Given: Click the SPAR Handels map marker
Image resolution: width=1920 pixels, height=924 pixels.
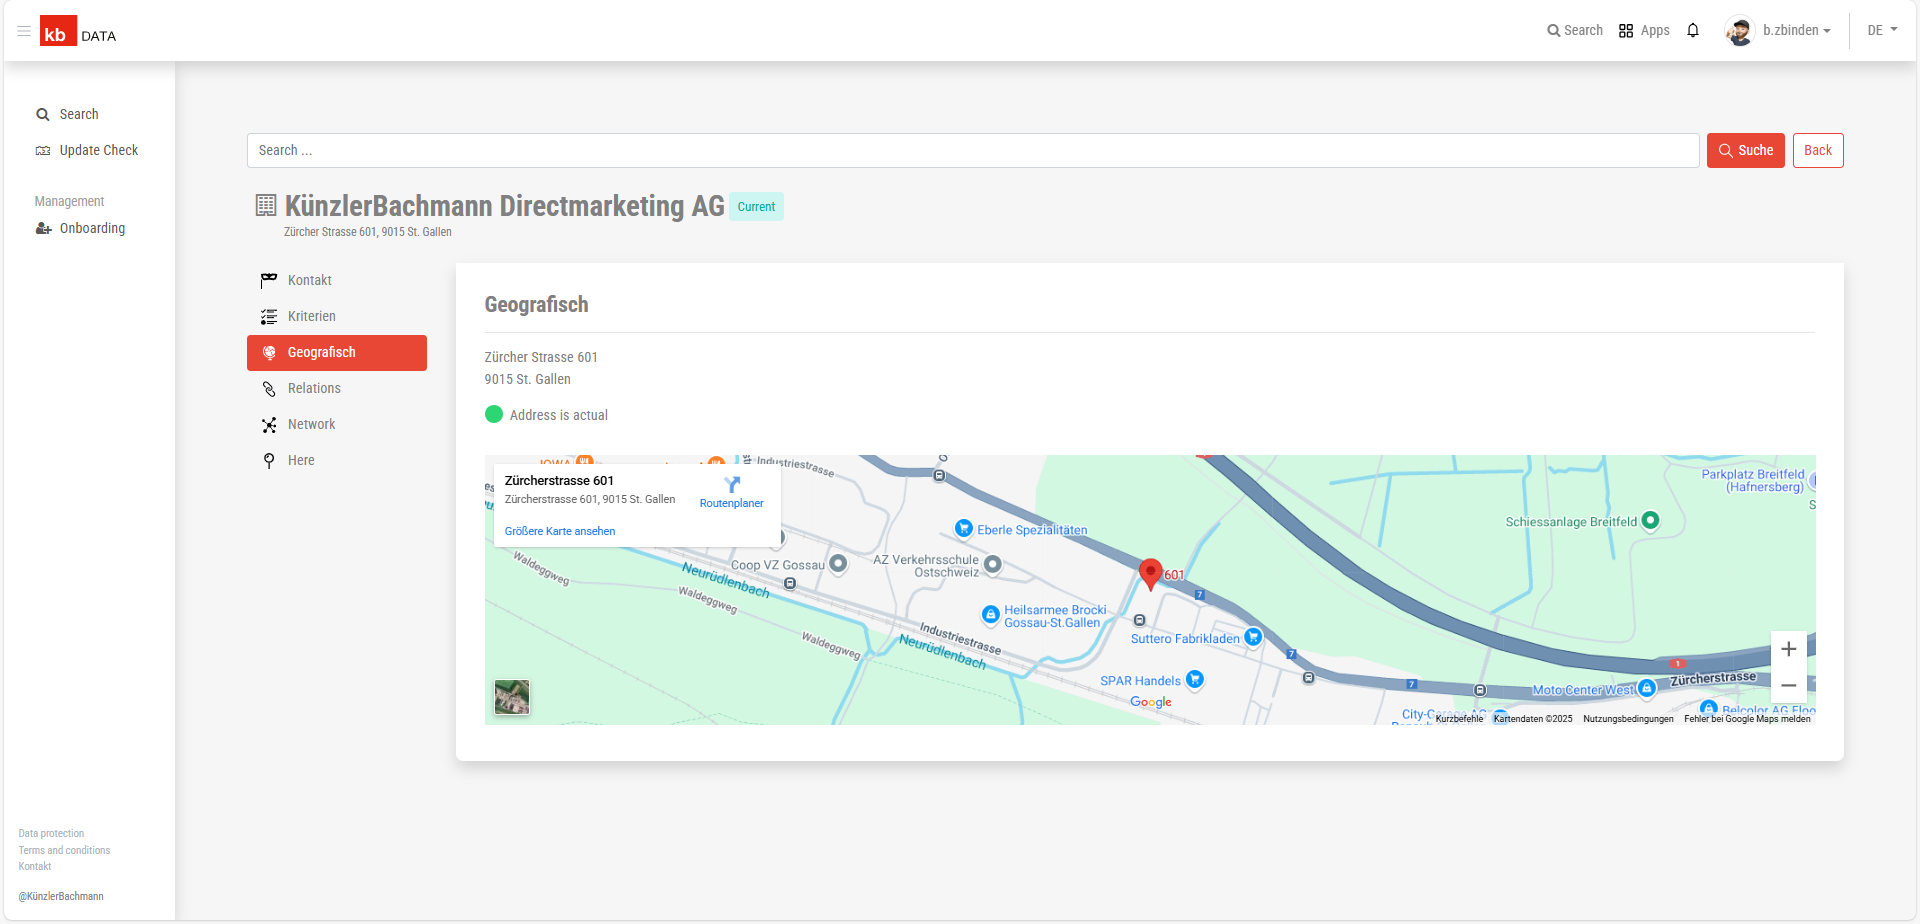Looking at the screenshot, I should pos(1195,680).
